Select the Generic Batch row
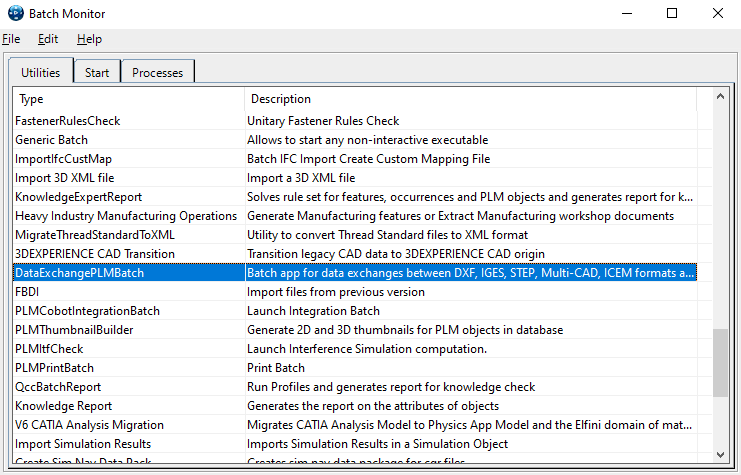This screenshot has height=475, width=741. [x=354, y=140]
